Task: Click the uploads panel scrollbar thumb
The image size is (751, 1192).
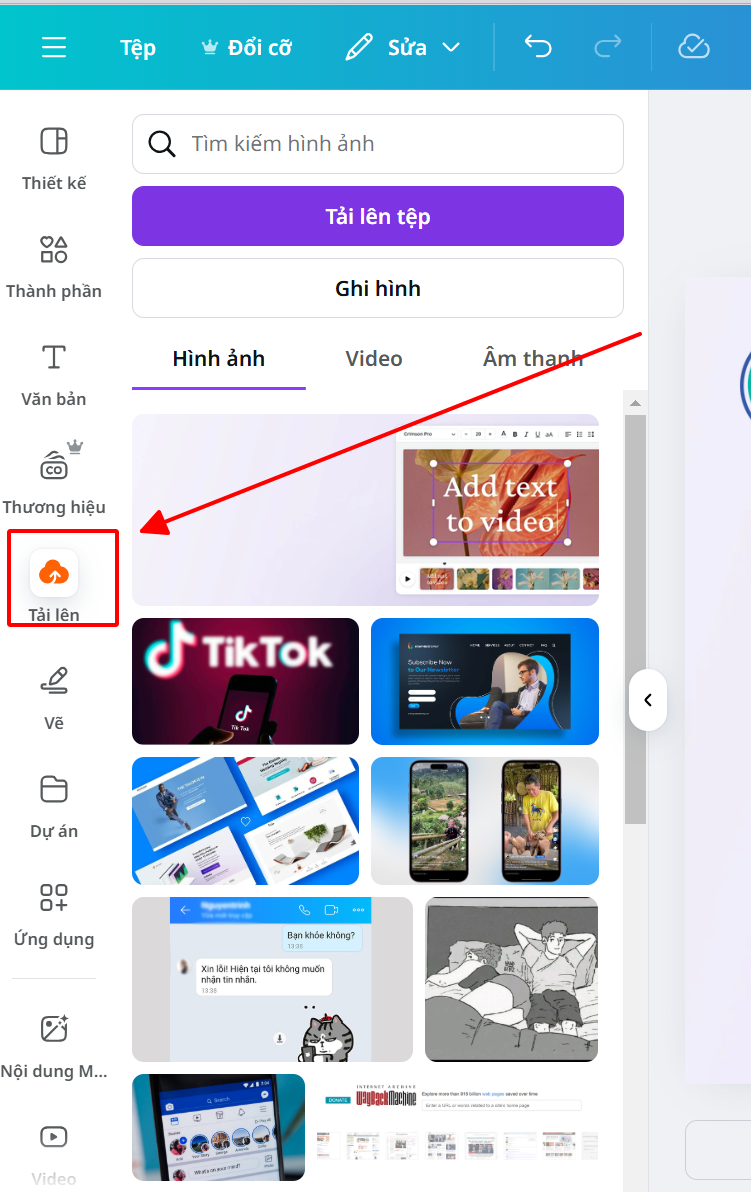Action: pyautogui.click(x=635, y=619)
